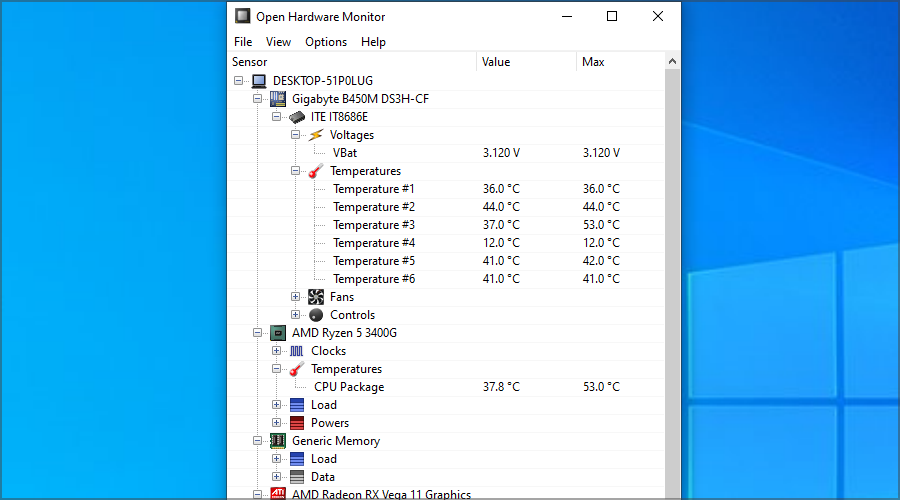Expand the Load group under AMD Ryzen
This screenshot has width=900, height=500.
point(277,405)
